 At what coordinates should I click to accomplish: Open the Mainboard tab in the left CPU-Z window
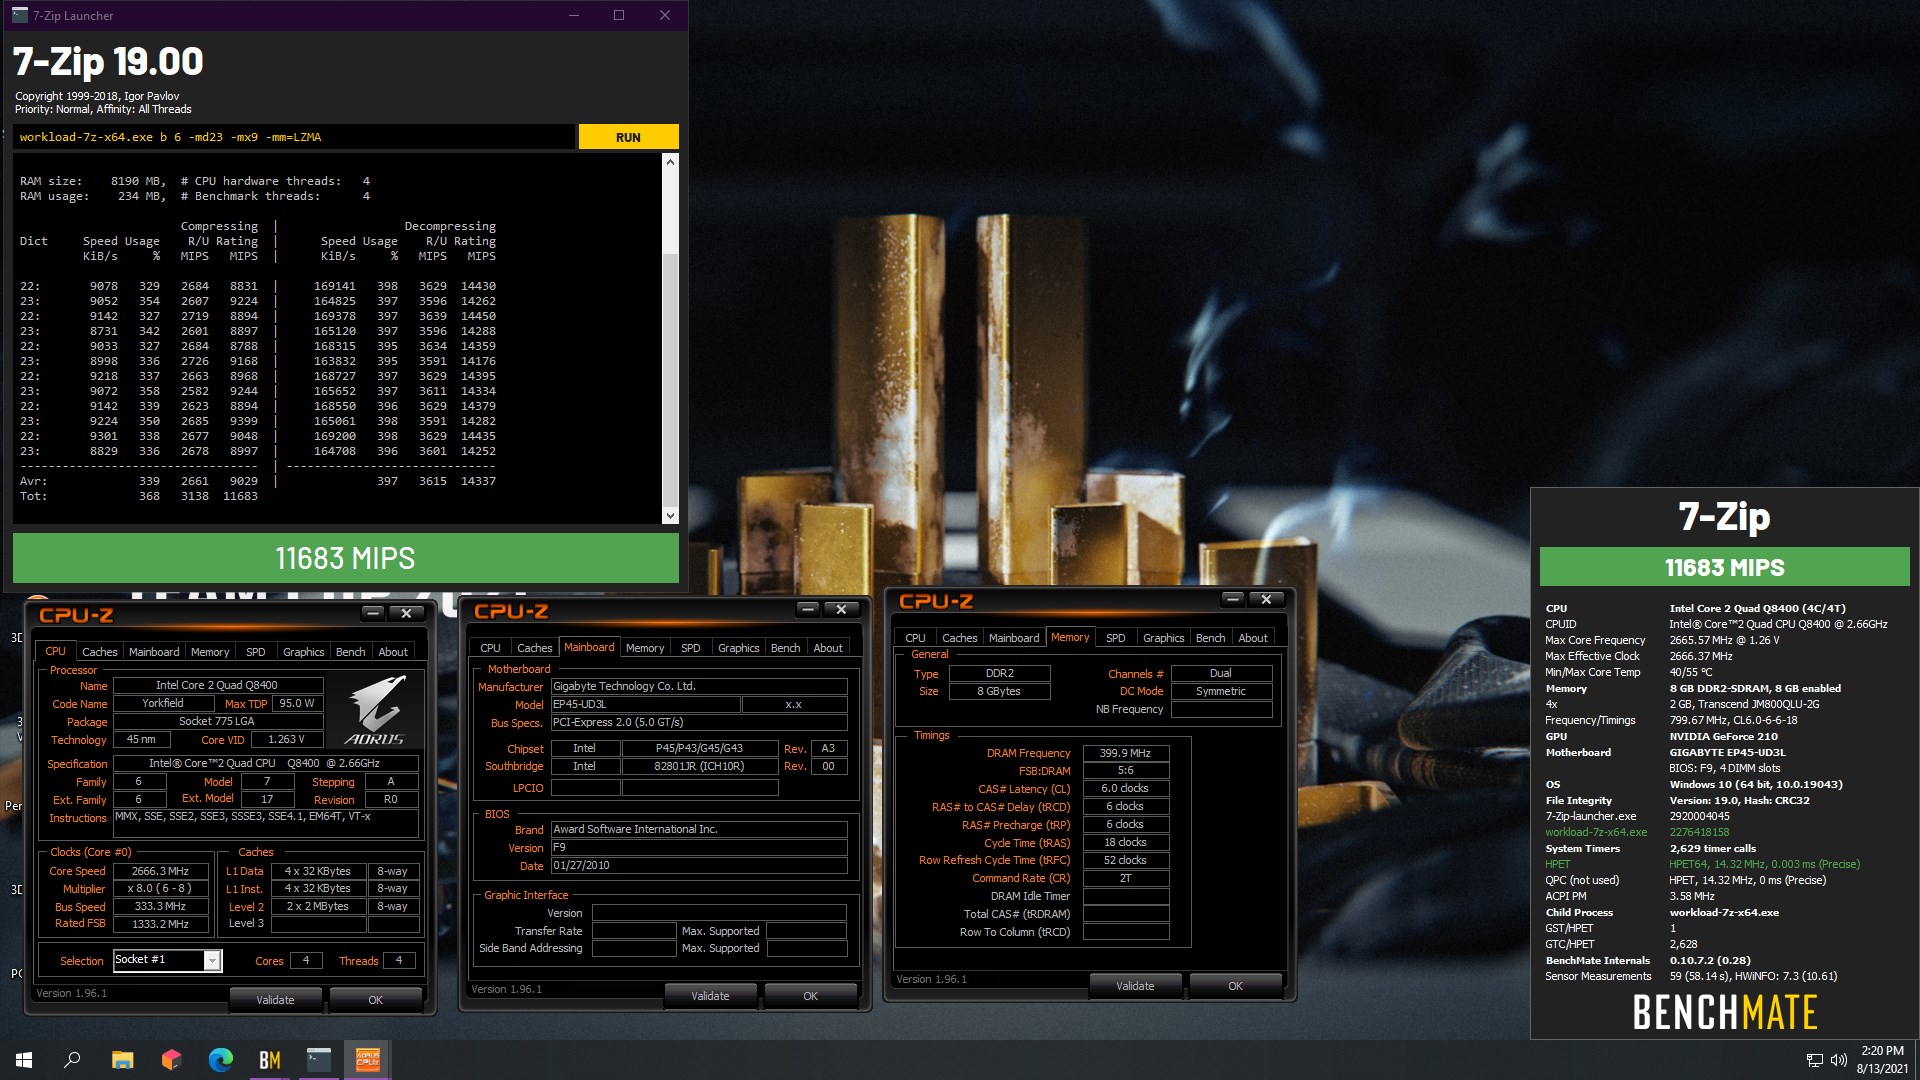tap(154, 652)
